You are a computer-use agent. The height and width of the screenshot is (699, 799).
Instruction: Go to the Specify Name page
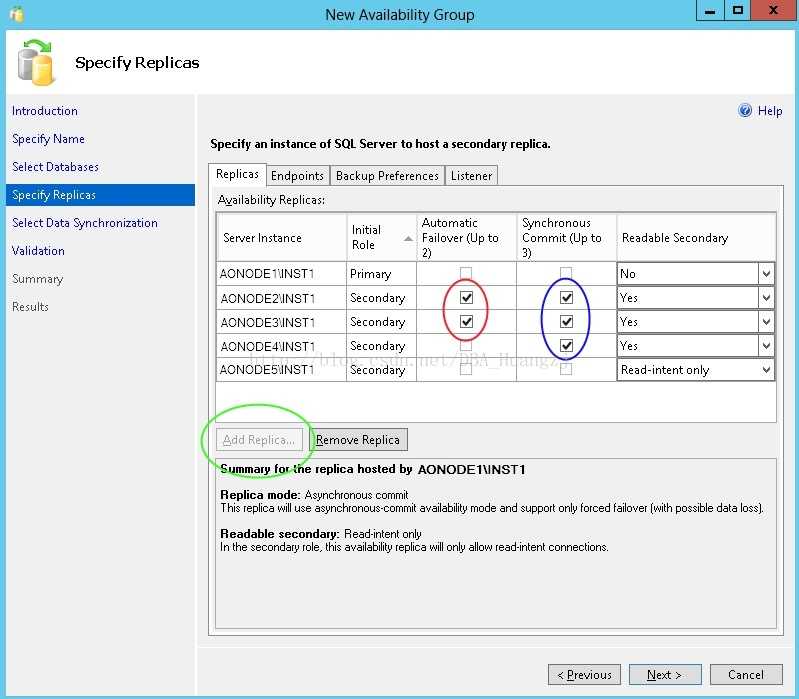(x=48, y=139)
